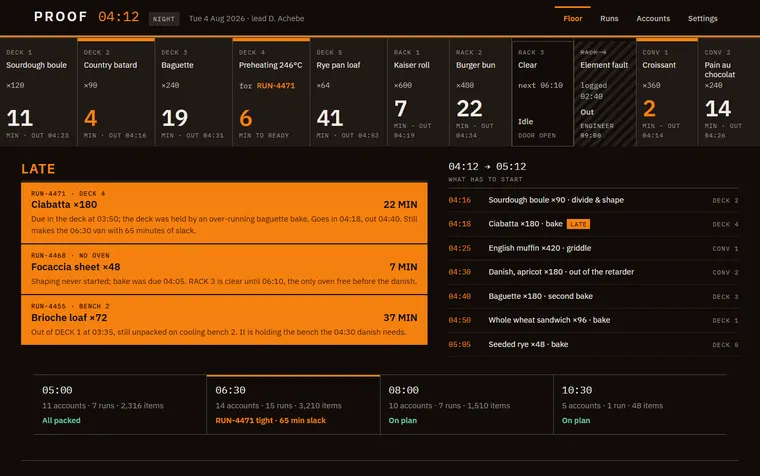The width and height of the screenshot is (760, 476).
Task: Click the LATE section heading
Action: tap(38, 169)
